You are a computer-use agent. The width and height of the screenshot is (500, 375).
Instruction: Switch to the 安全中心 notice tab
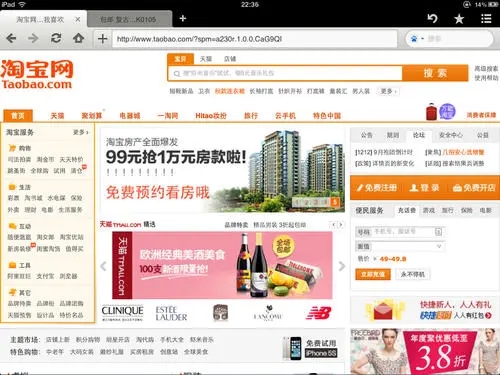tap(451, 135)
